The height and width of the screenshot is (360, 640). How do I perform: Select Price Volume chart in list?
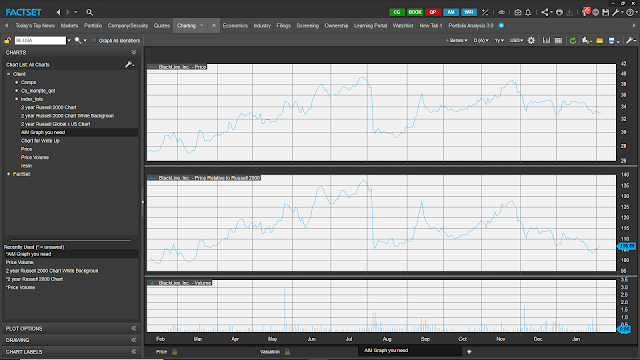point(35,157)
